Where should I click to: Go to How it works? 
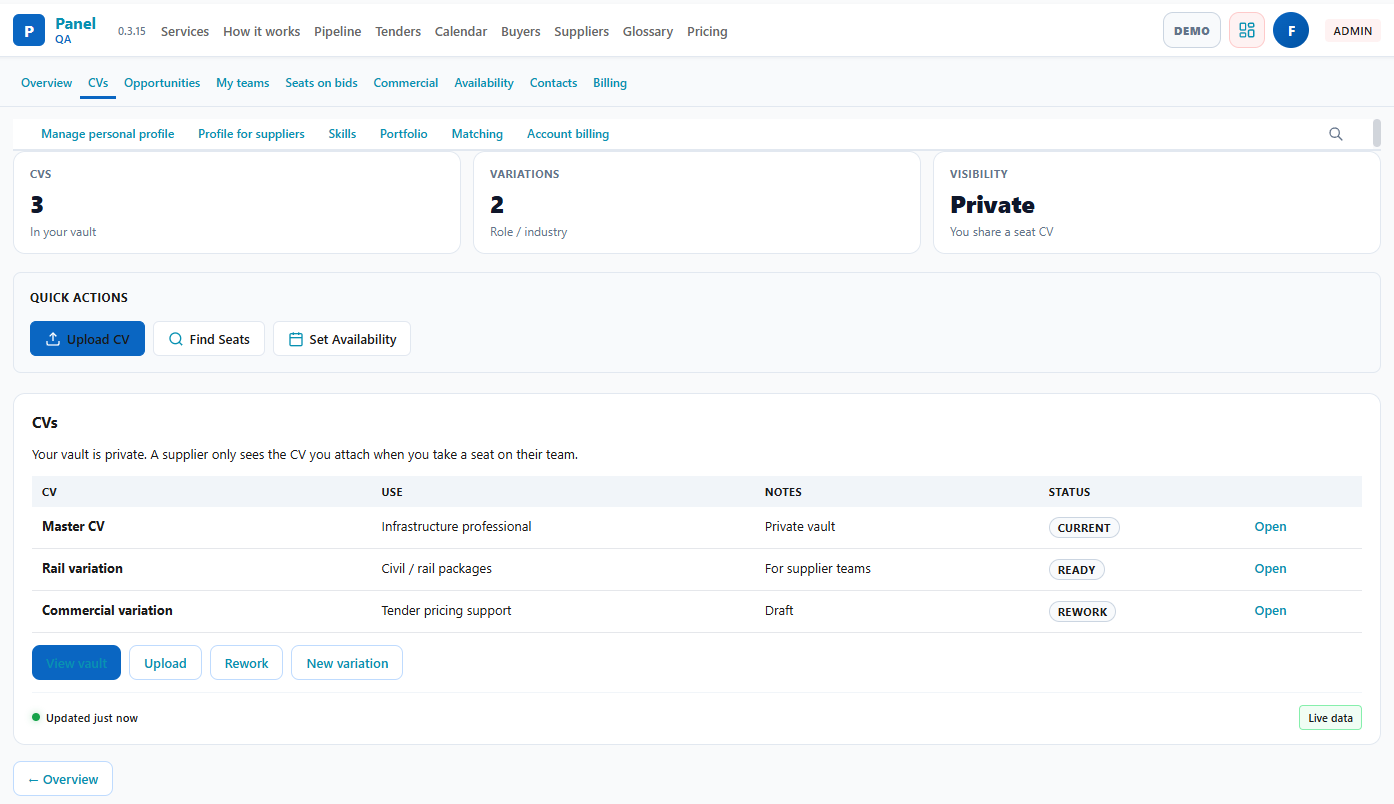[262, 32]
